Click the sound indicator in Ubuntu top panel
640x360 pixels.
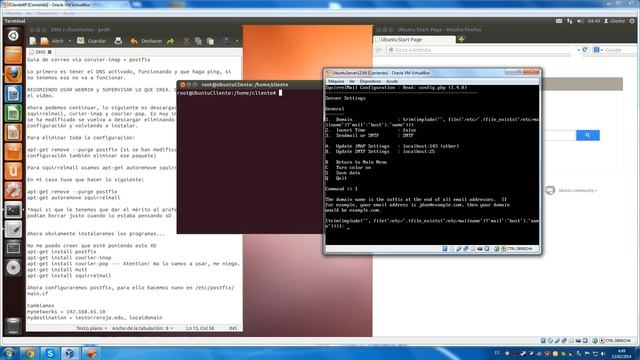pyautogui.click(x=580, y=21)
